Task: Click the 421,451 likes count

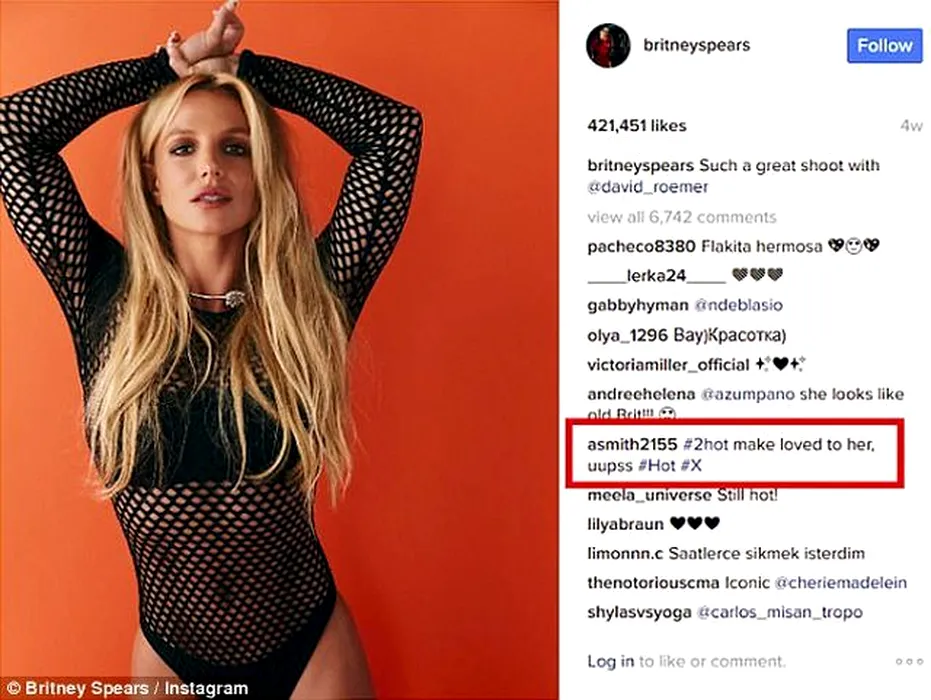Action: pyautogui.click(x=636, y=126)
